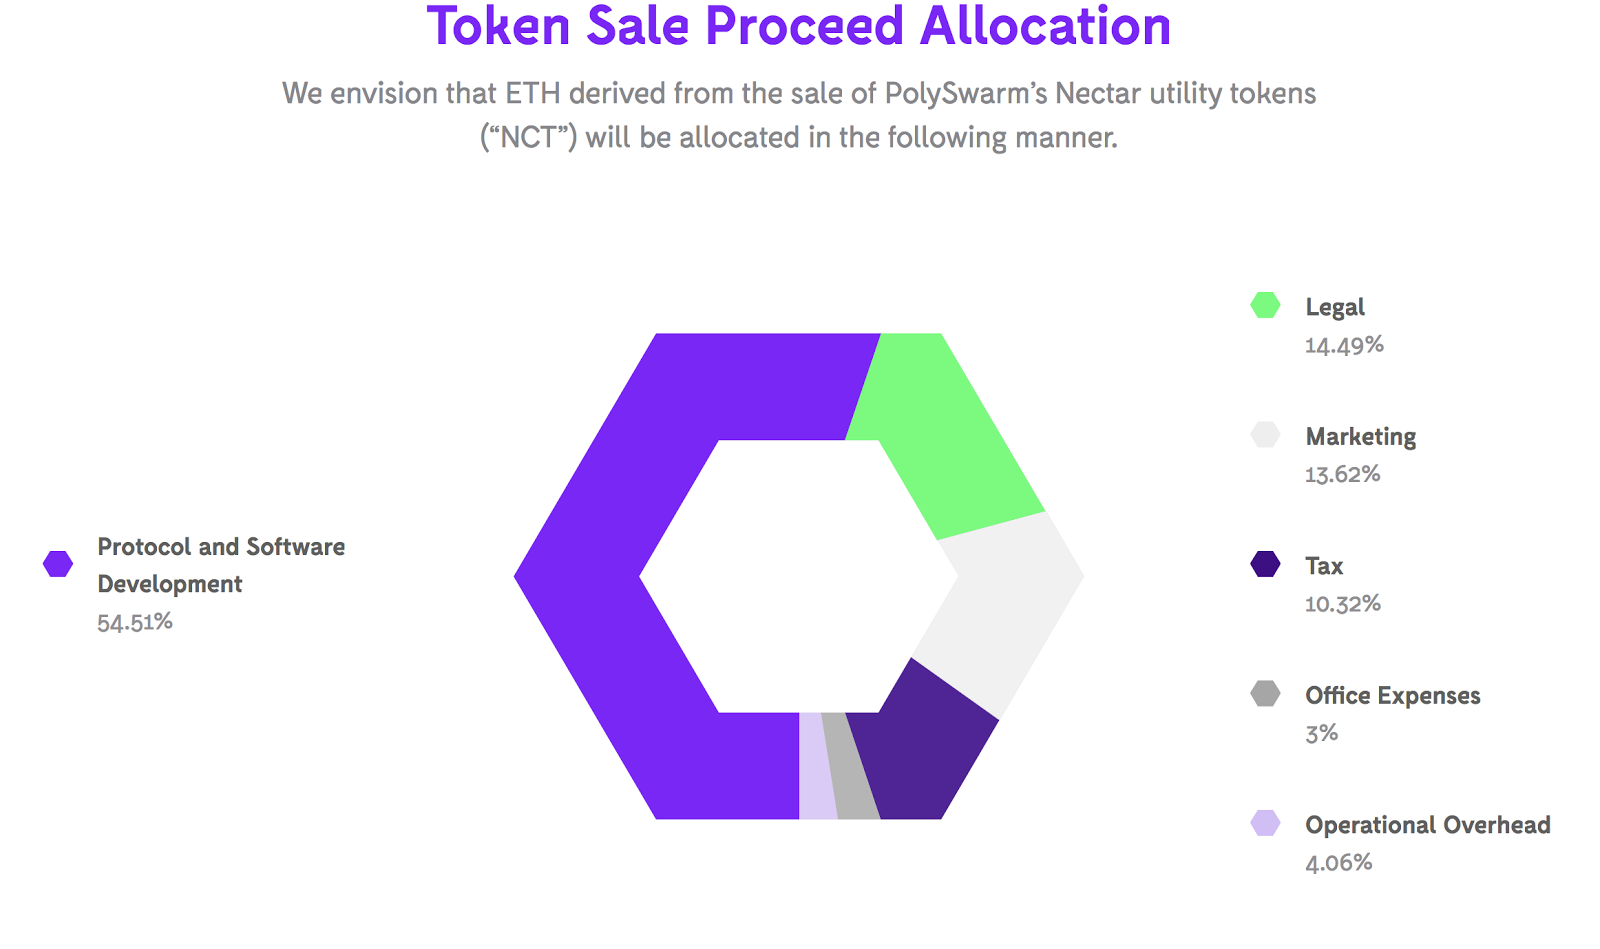1600x949 pixels.
Task: Click the light gray Marketing hexagon icon
Action: coord(1265,435)
